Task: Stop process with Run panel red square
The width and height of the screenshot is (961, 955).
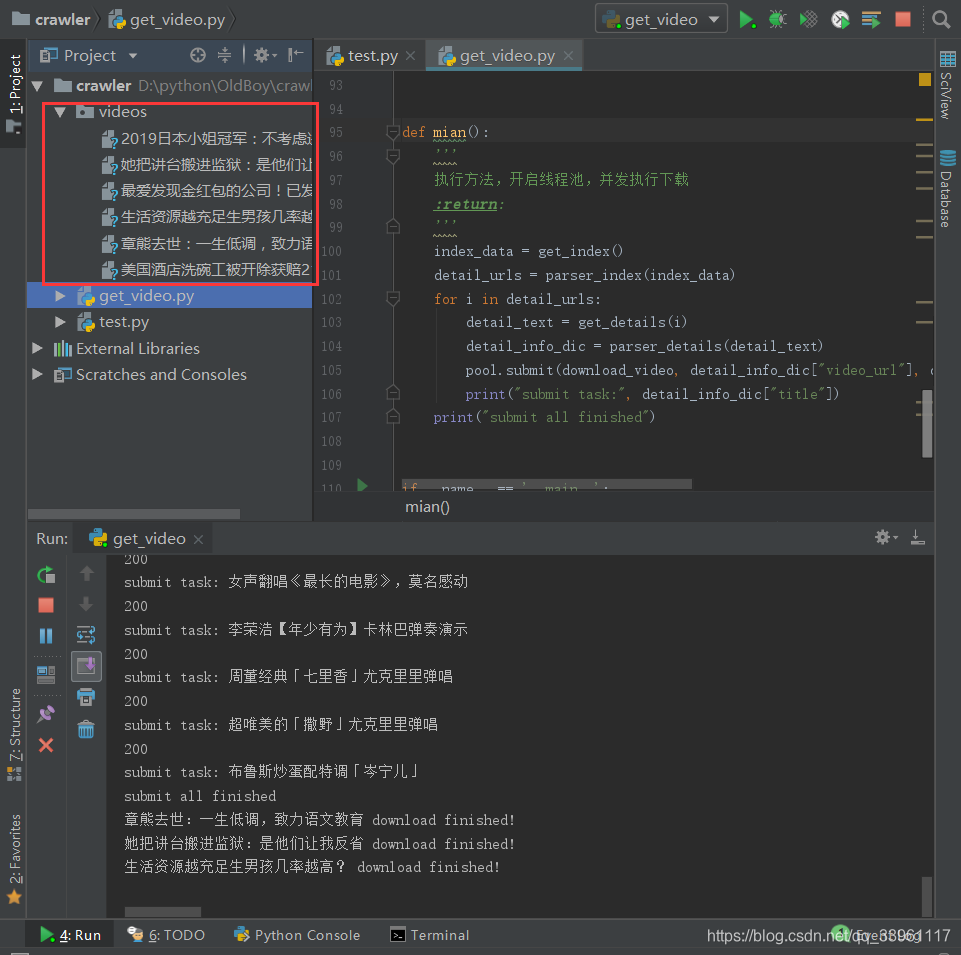Action: tap(46, 605)
